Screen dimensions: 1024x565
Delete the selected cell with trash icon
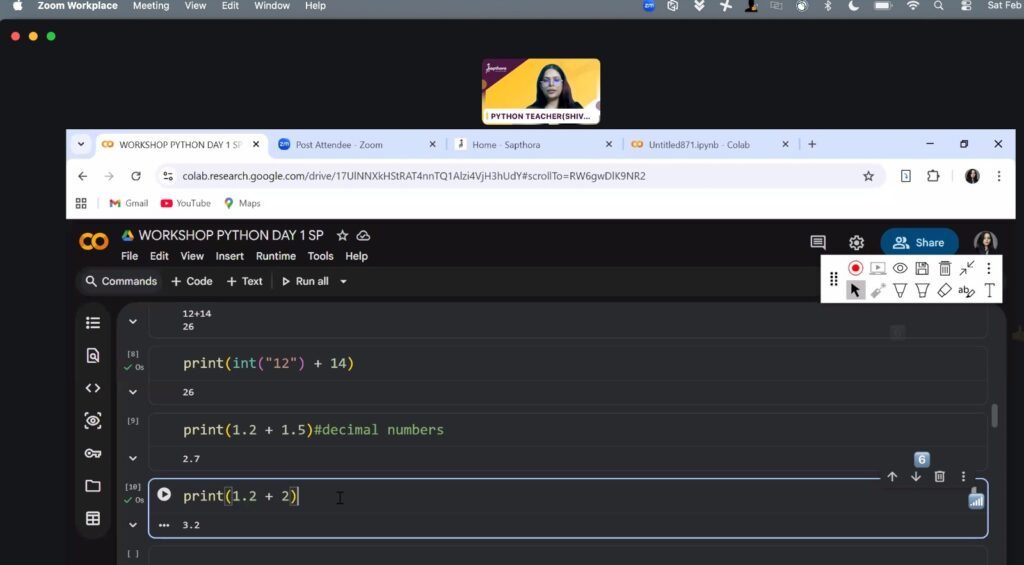pos(939,477)
